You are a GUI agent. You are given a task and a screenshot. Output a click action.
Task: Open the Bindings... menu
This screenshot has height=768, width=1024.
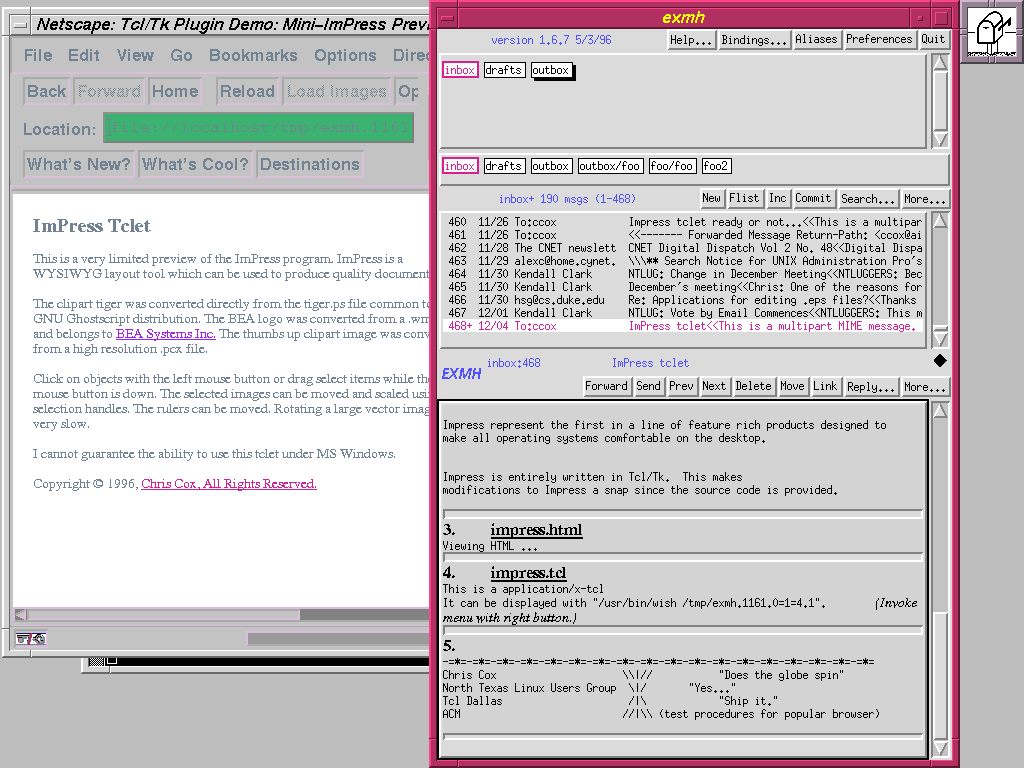754,40
